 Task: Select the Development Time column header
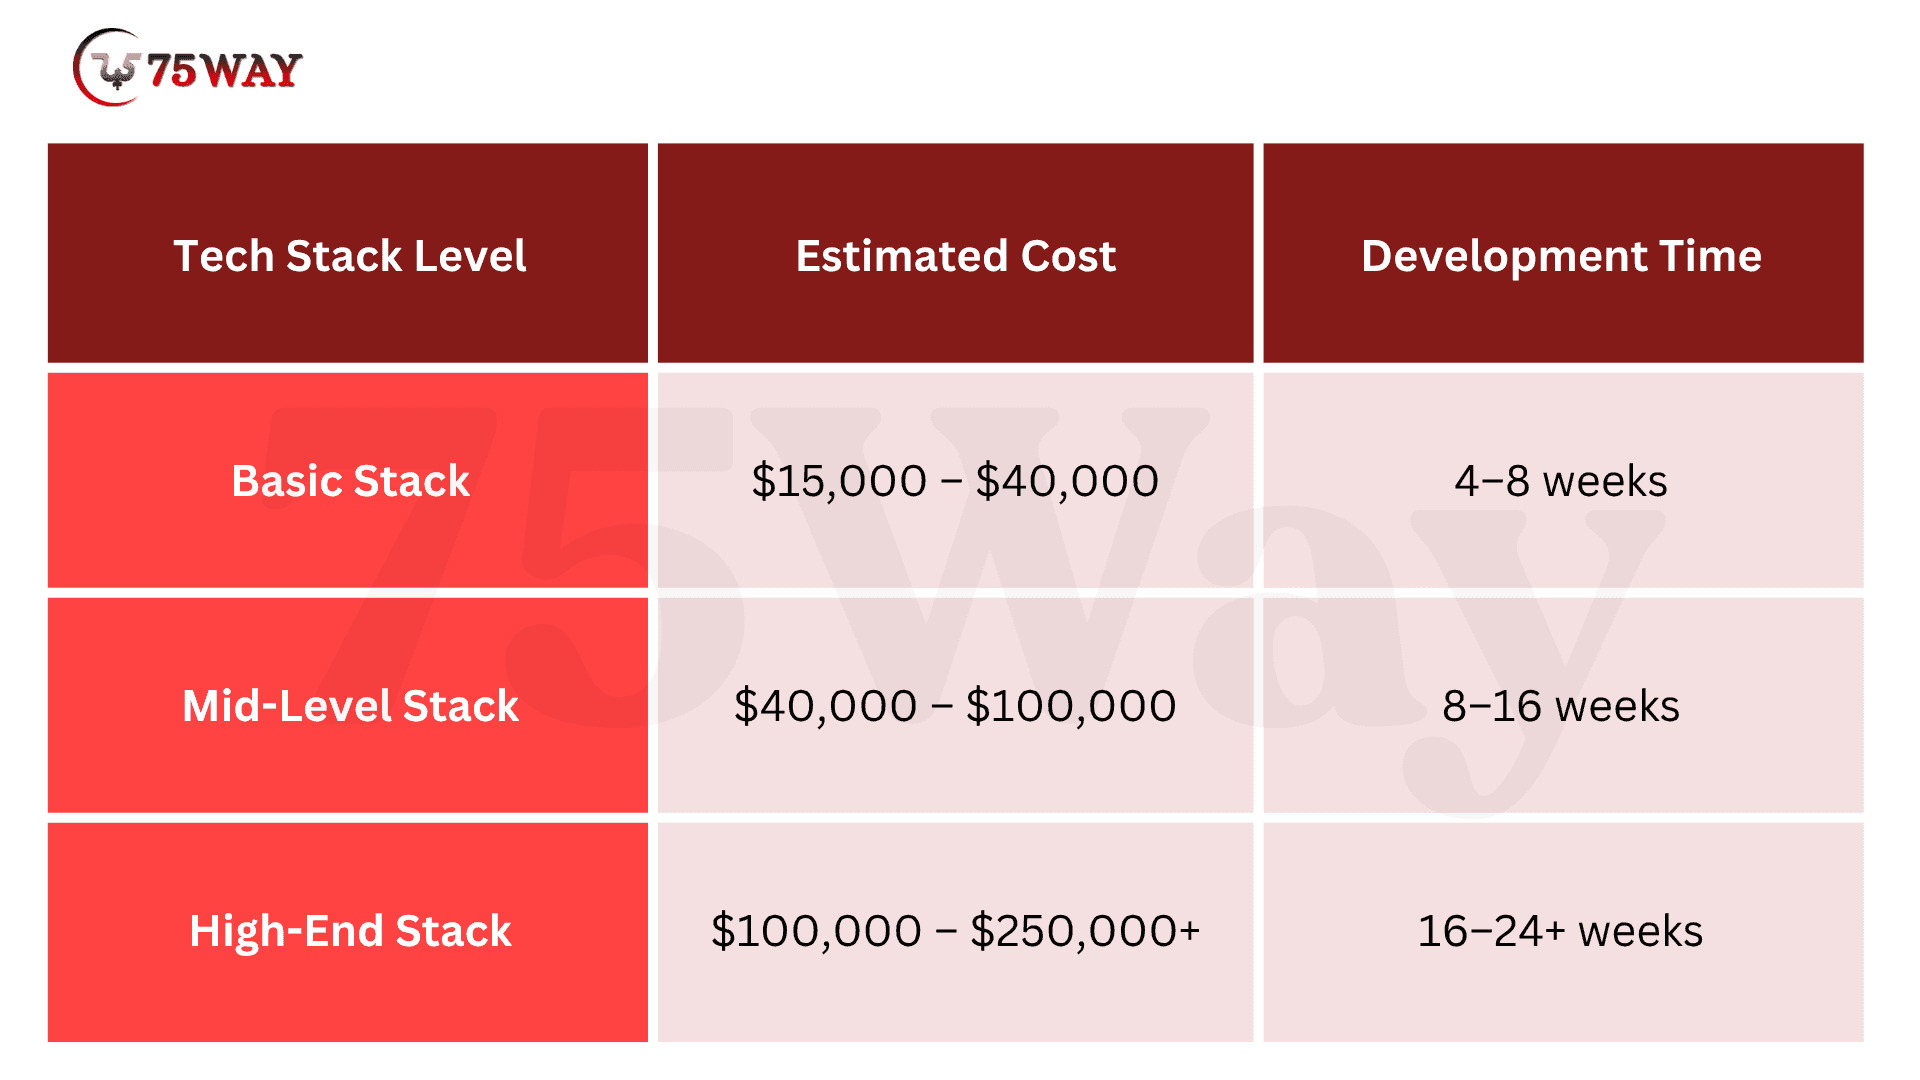1561,256
